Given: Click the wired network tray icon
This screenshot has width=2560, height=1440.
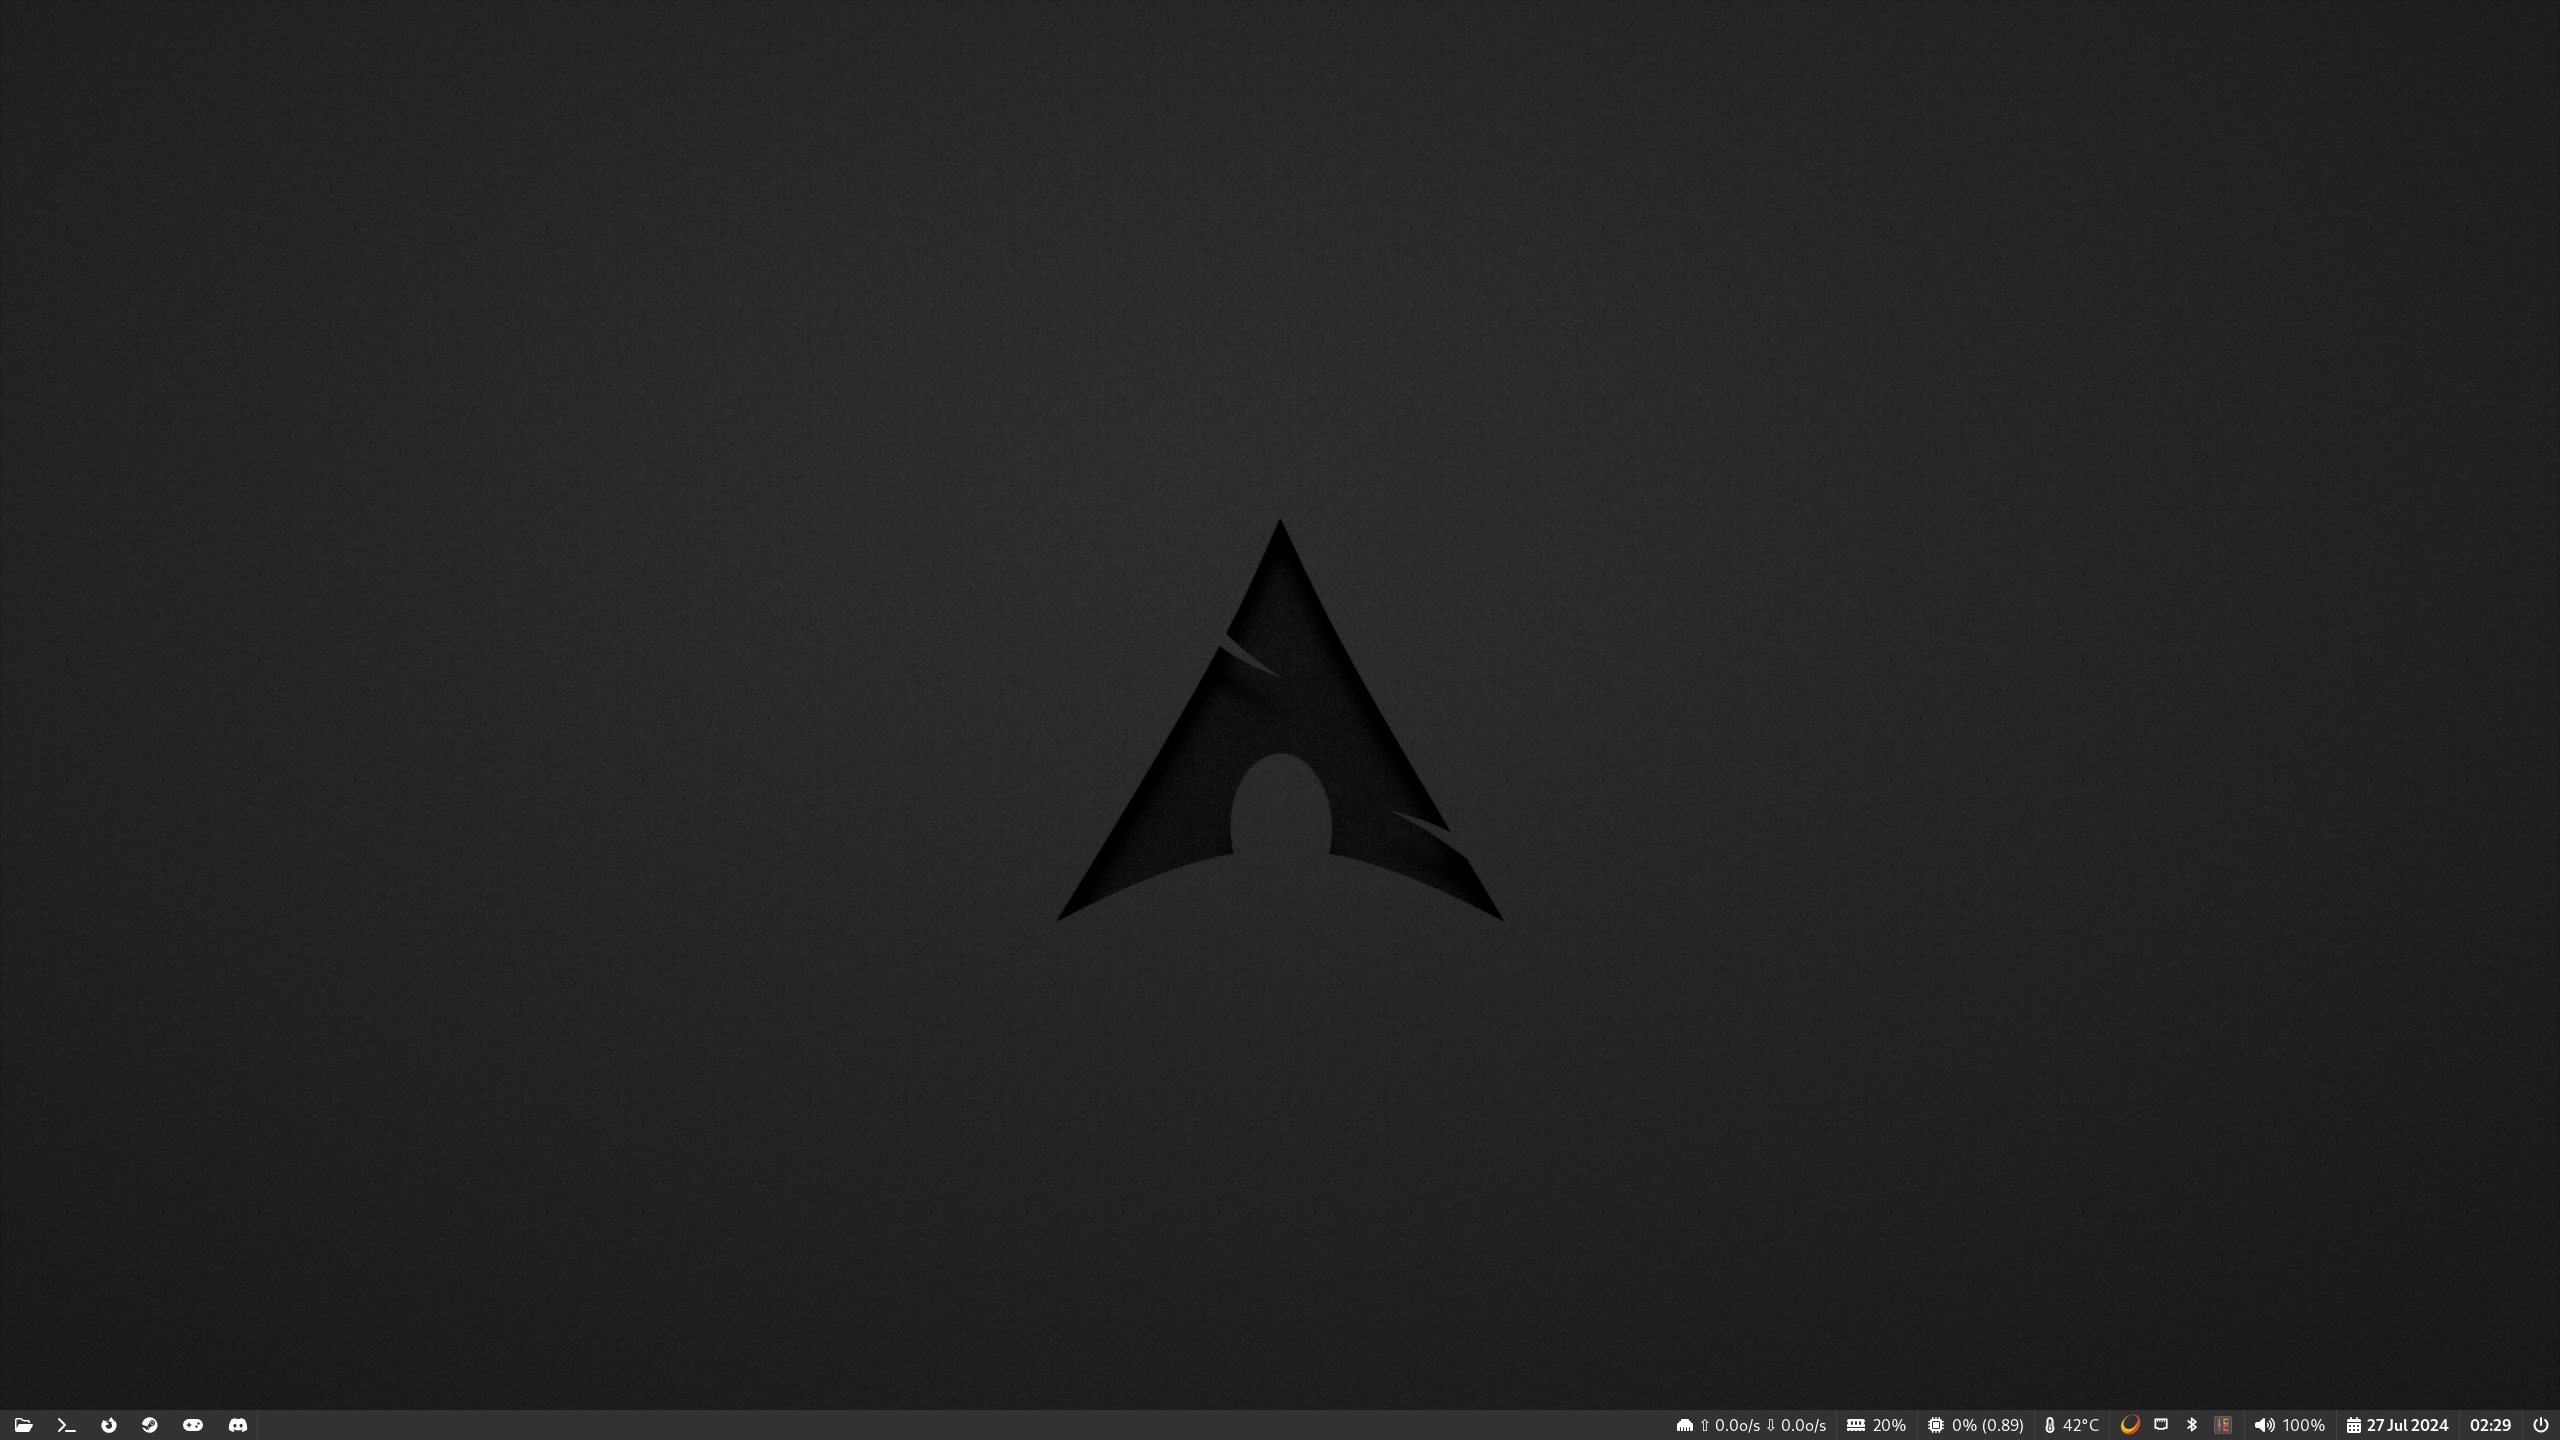Looking at the screenshot, I should tap(2161, 1425).
